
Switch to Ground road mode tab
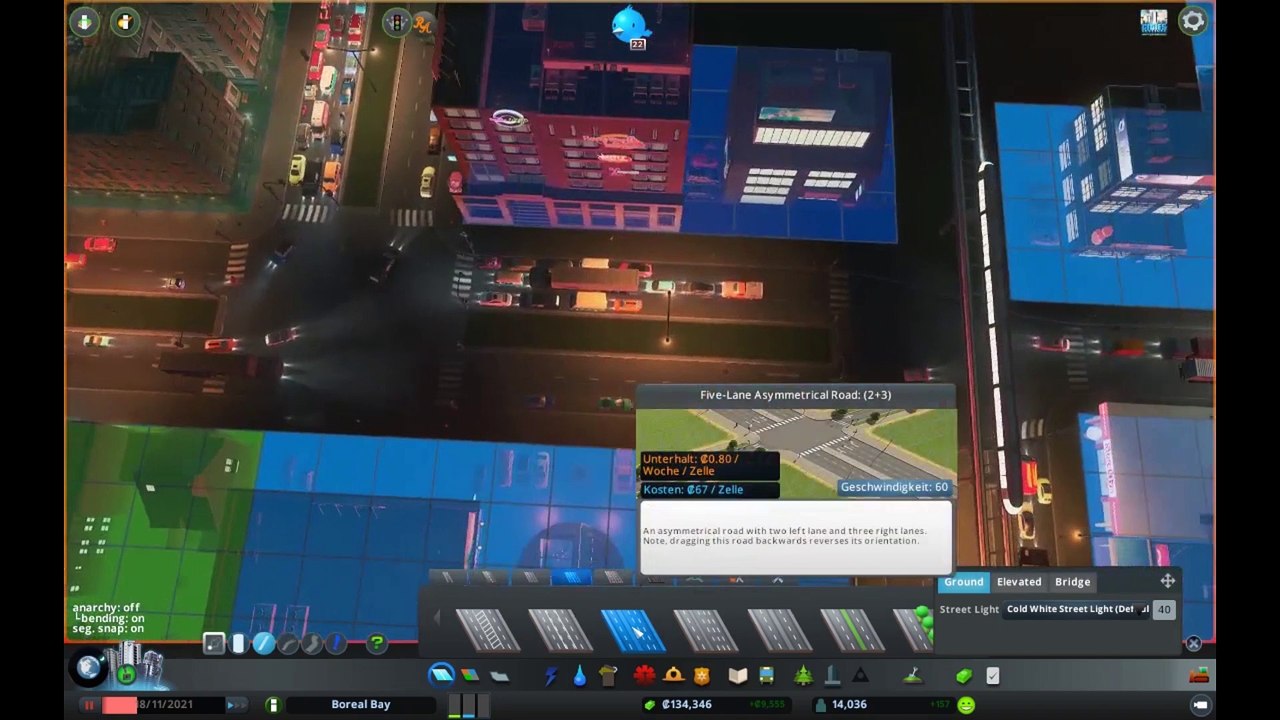click(x=964, y=582)
